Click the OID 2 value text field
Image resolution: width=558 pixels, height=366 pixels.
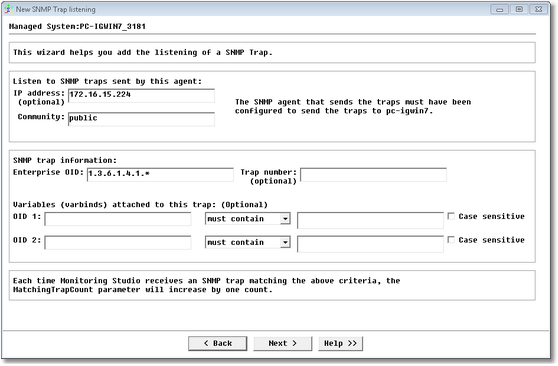[x=370, y=244]
